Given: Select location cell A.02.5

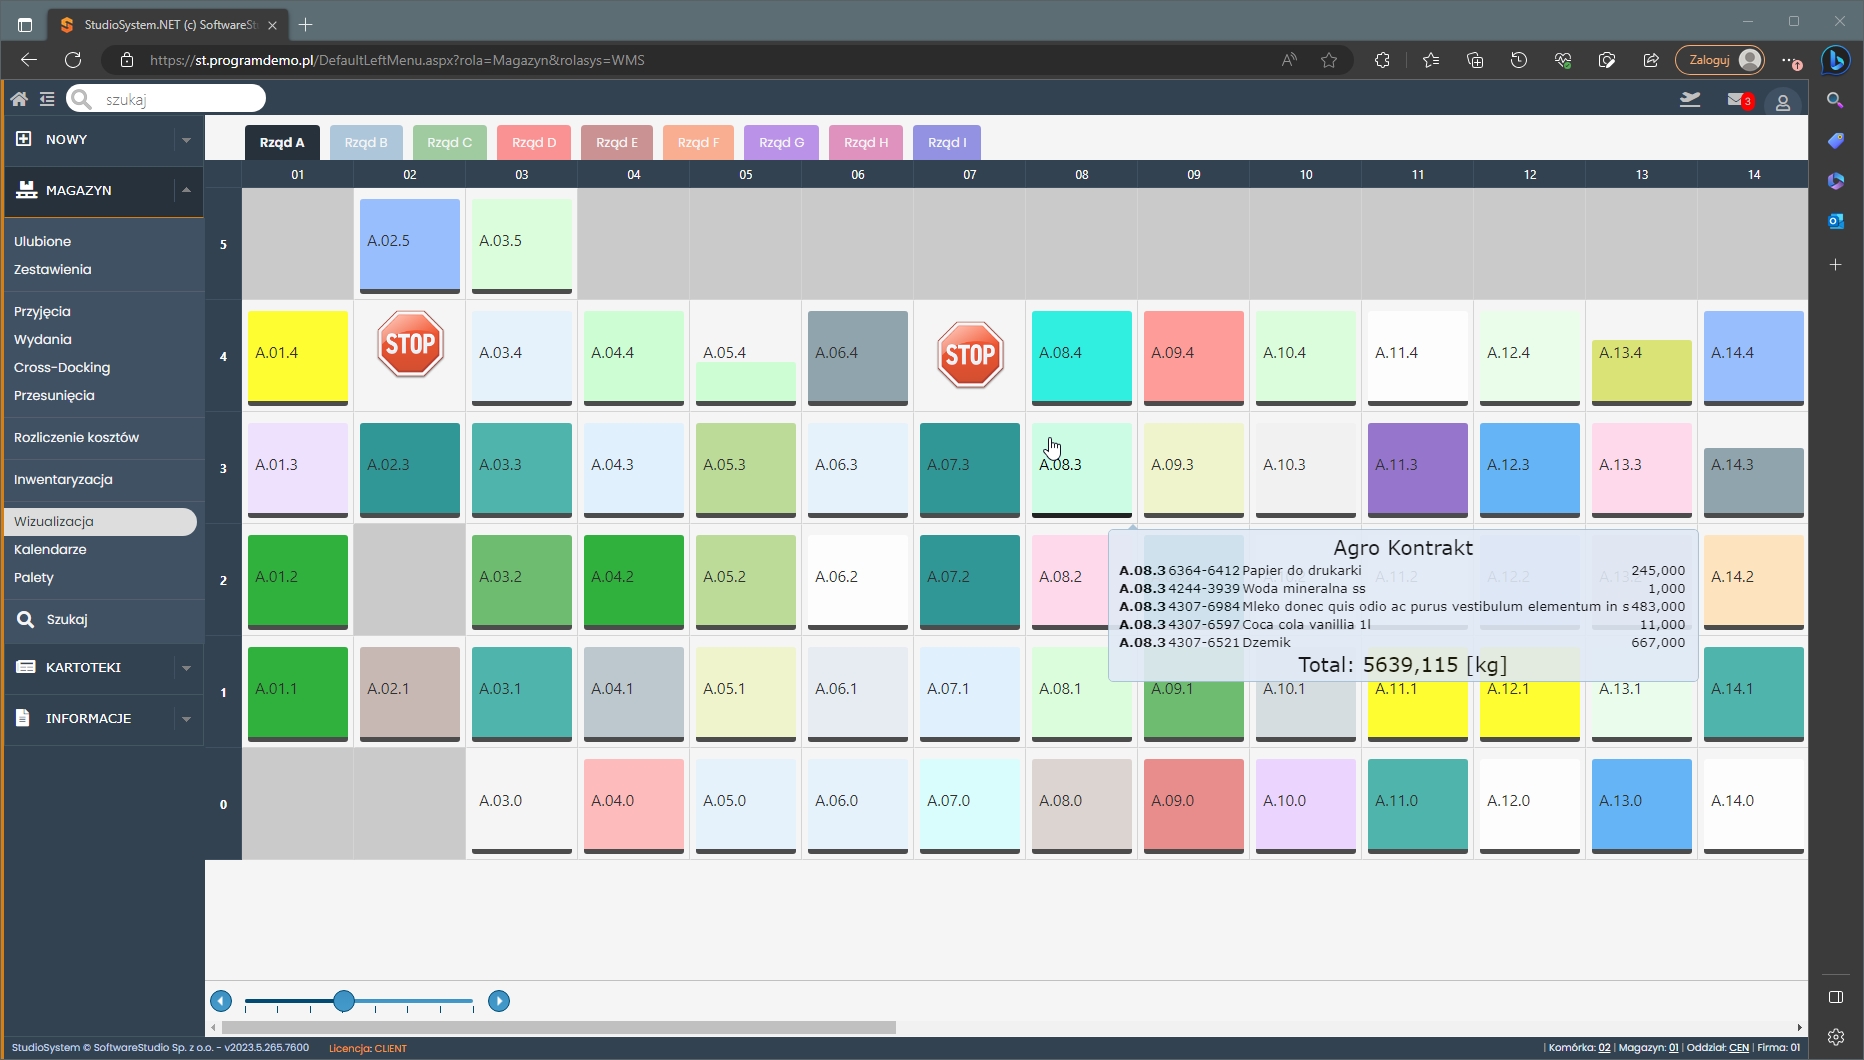Looking at the screenshot, I should [x=410, y=245].
